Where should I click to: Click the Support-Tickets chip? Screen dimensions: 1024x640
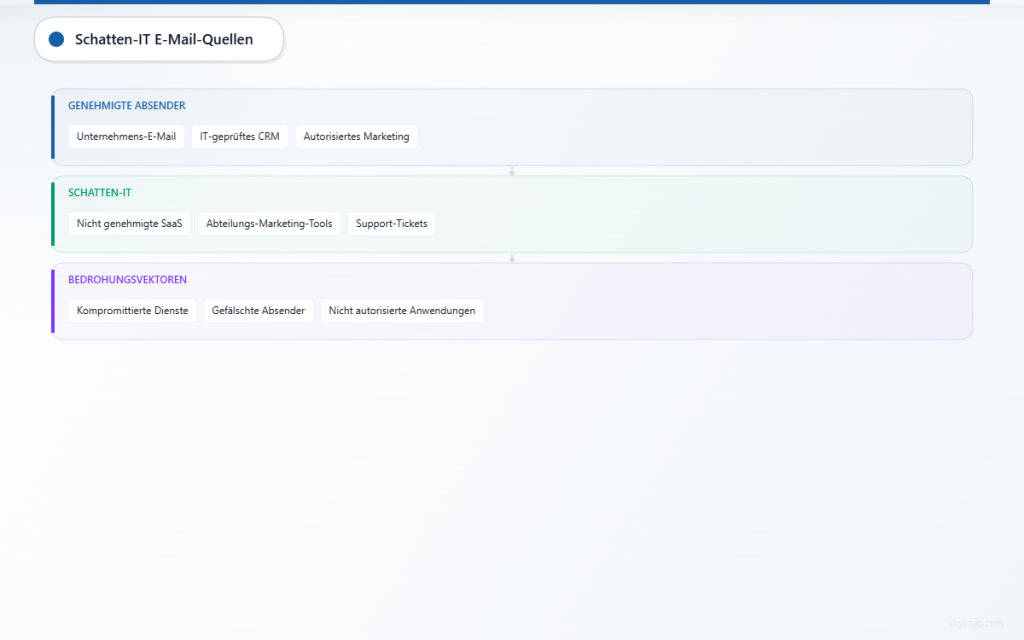pyautogui.click(x=391, y=223)
